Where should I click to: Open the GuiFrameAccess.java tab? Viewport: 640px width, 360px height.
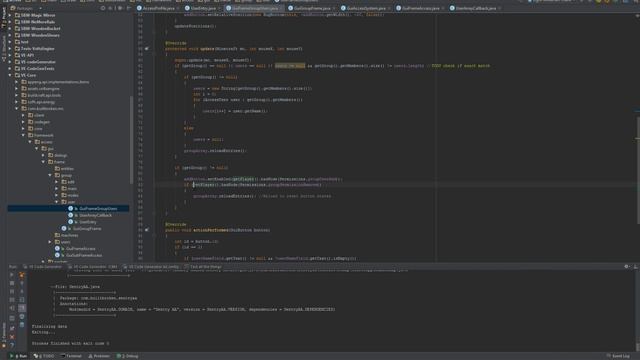420,8
